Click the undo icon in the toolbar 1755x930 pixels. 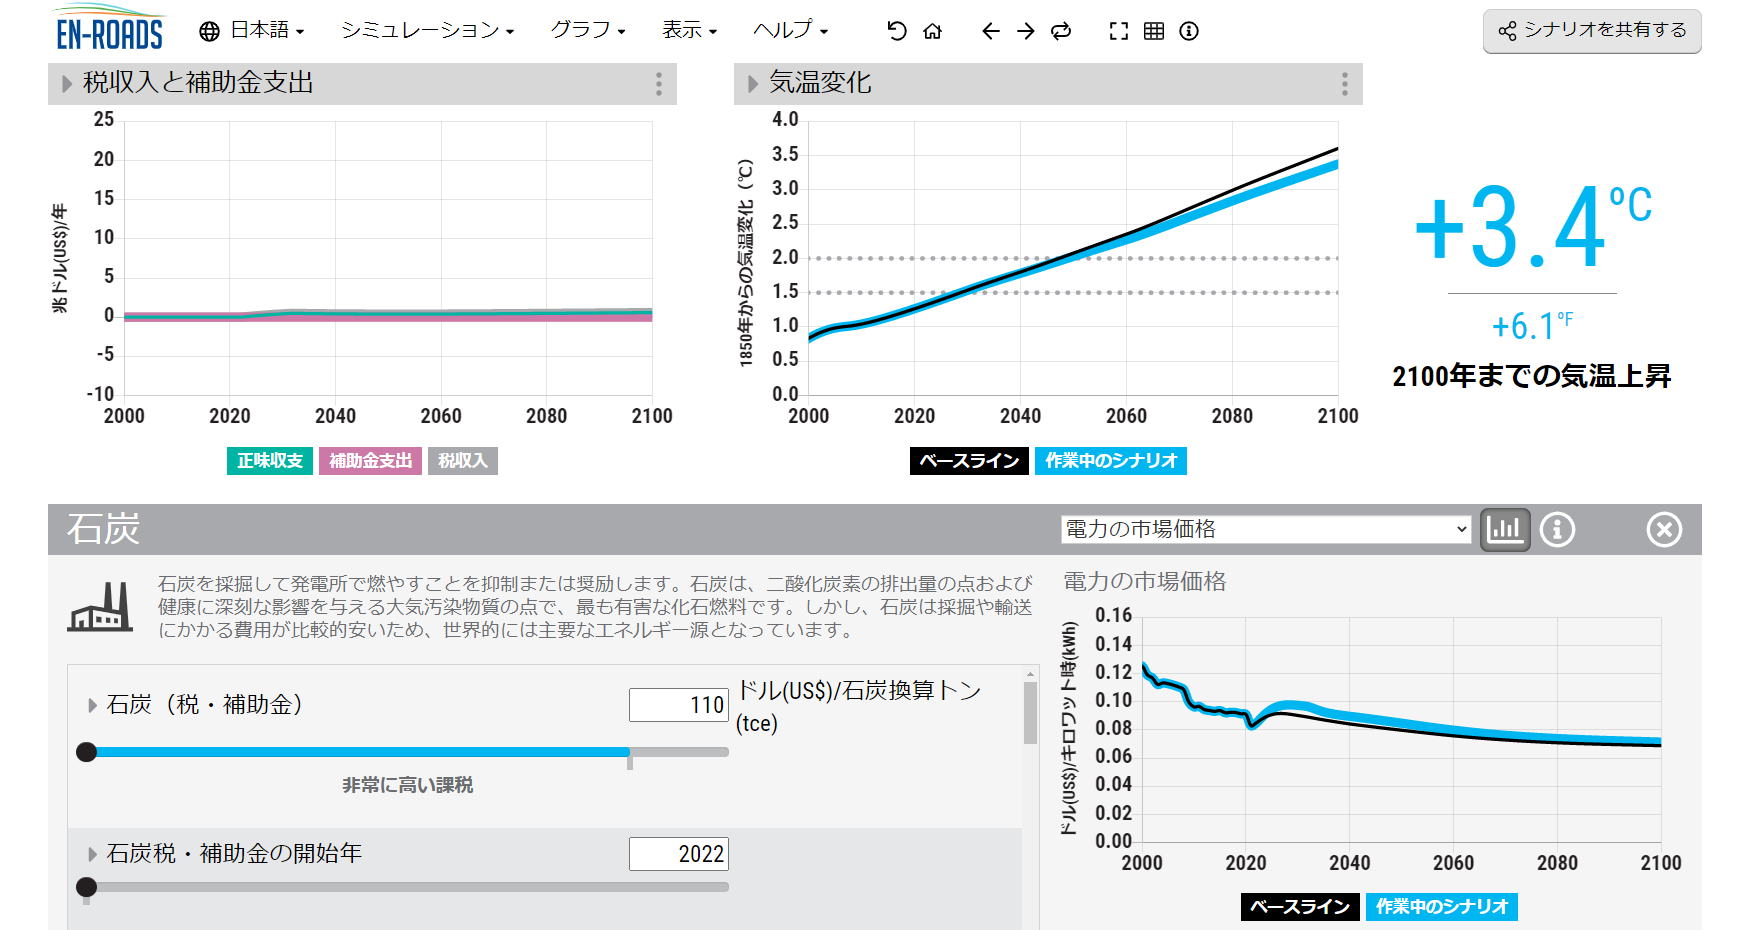[x=895, y=31]
